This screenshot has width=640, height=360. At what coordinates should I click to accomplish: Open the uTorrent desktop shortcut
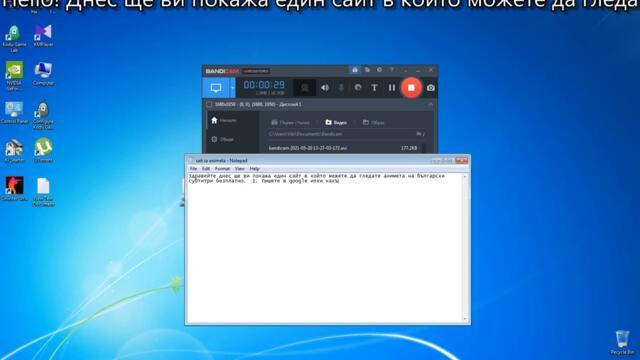(43, 150)
